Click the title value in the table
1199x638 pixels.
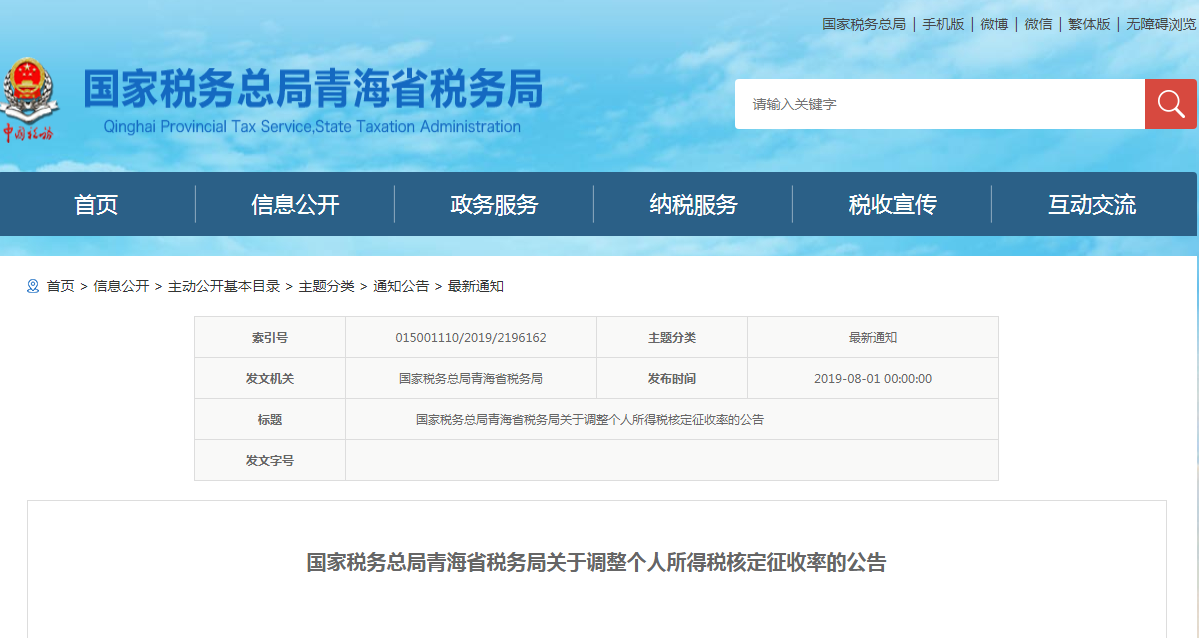[590, 419]
